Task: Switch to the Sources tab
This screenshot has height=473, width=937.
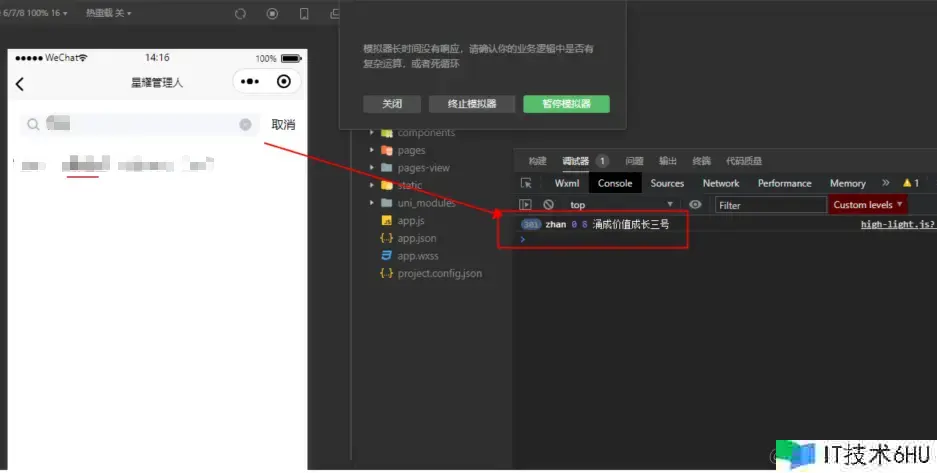Action: pyautogui.click(x=667, y=183)
